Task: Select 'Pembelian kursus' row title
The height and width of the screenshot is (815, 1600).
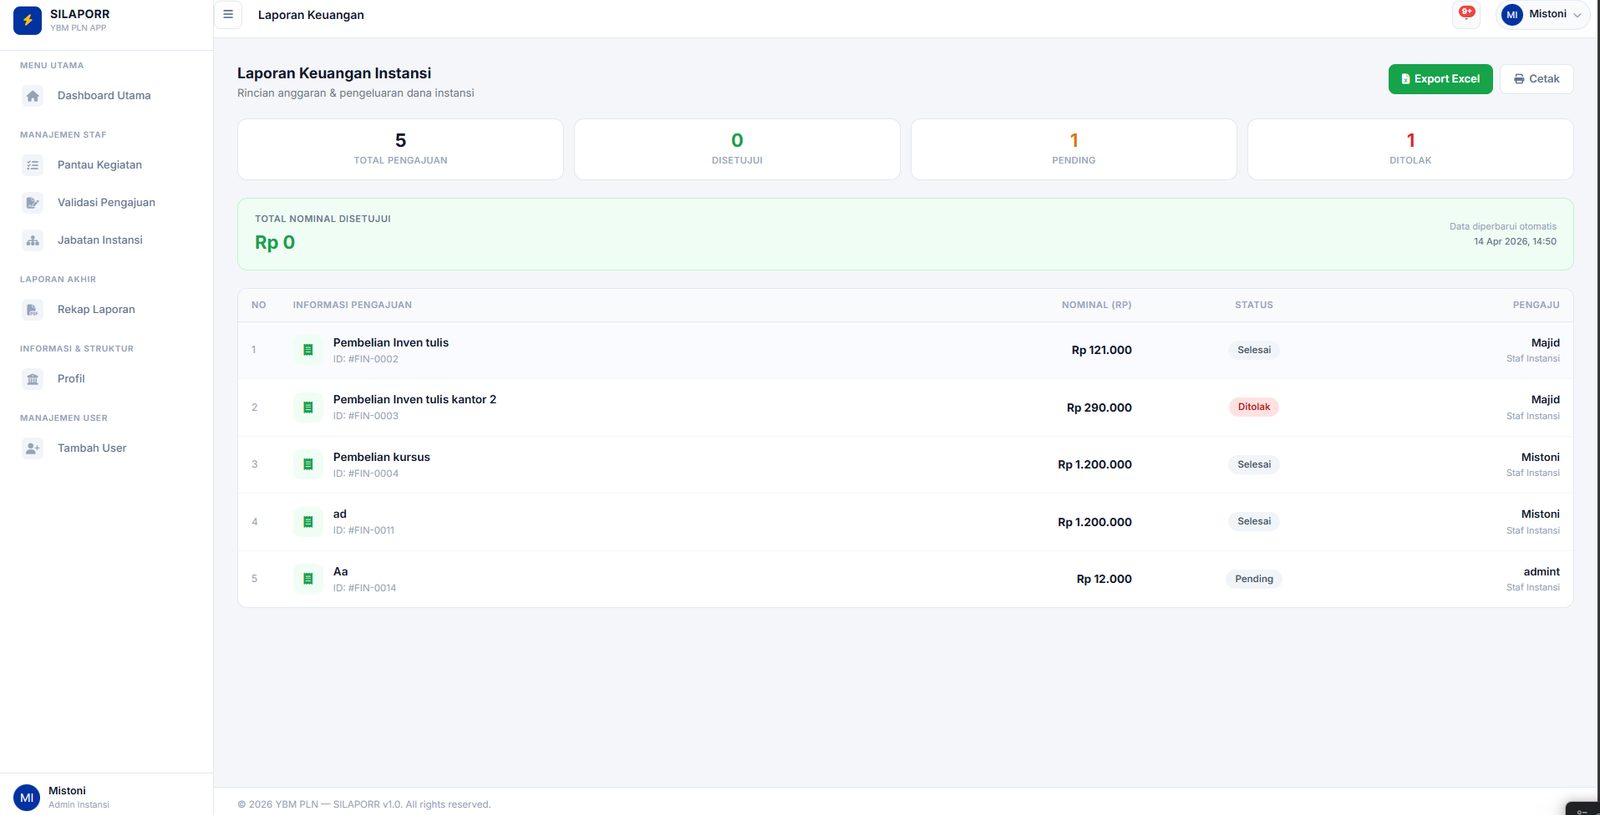Action: (x=381, y=457)
